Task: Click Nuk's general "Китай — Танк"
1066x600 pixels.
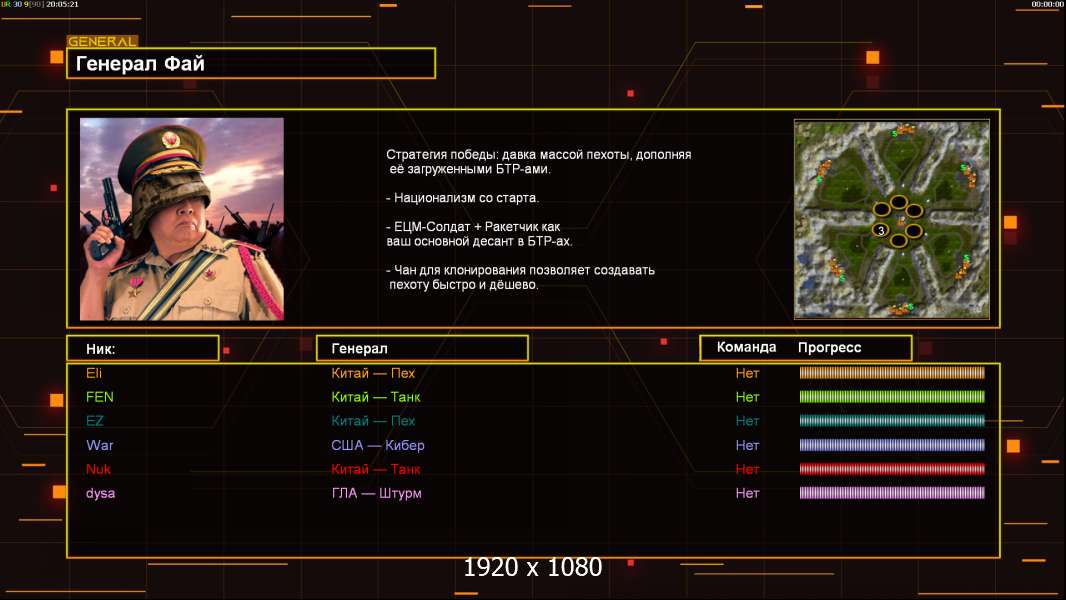Action: pos(376,469)
